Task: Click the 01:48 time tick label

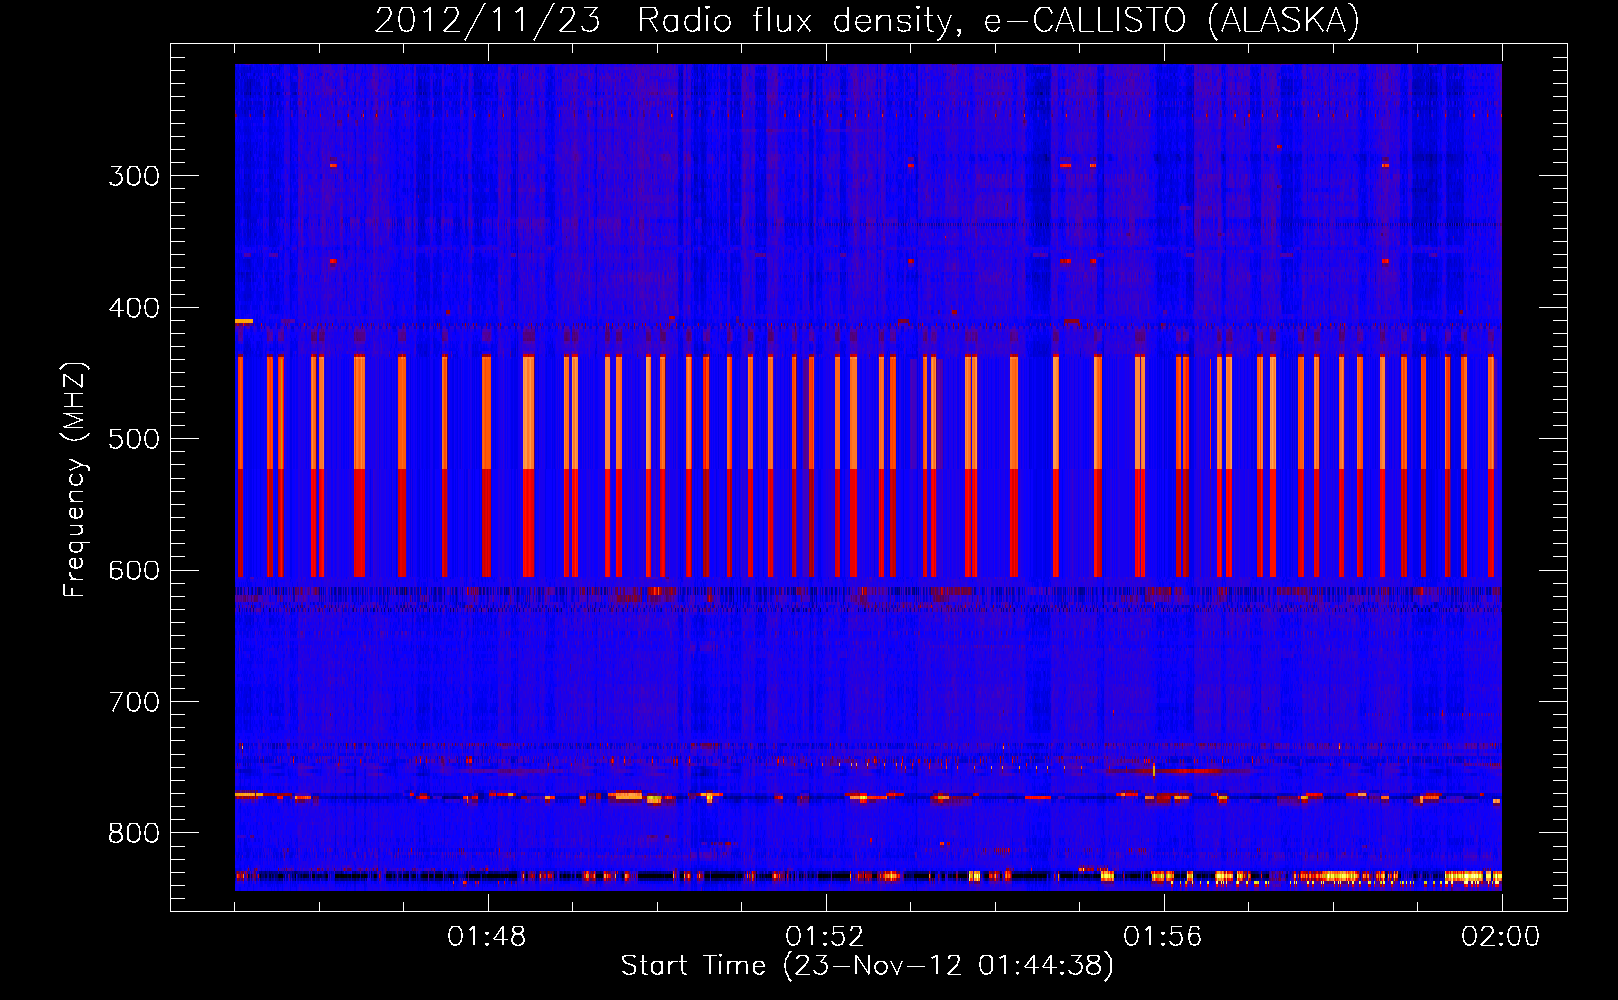Action: click(487, 937)
